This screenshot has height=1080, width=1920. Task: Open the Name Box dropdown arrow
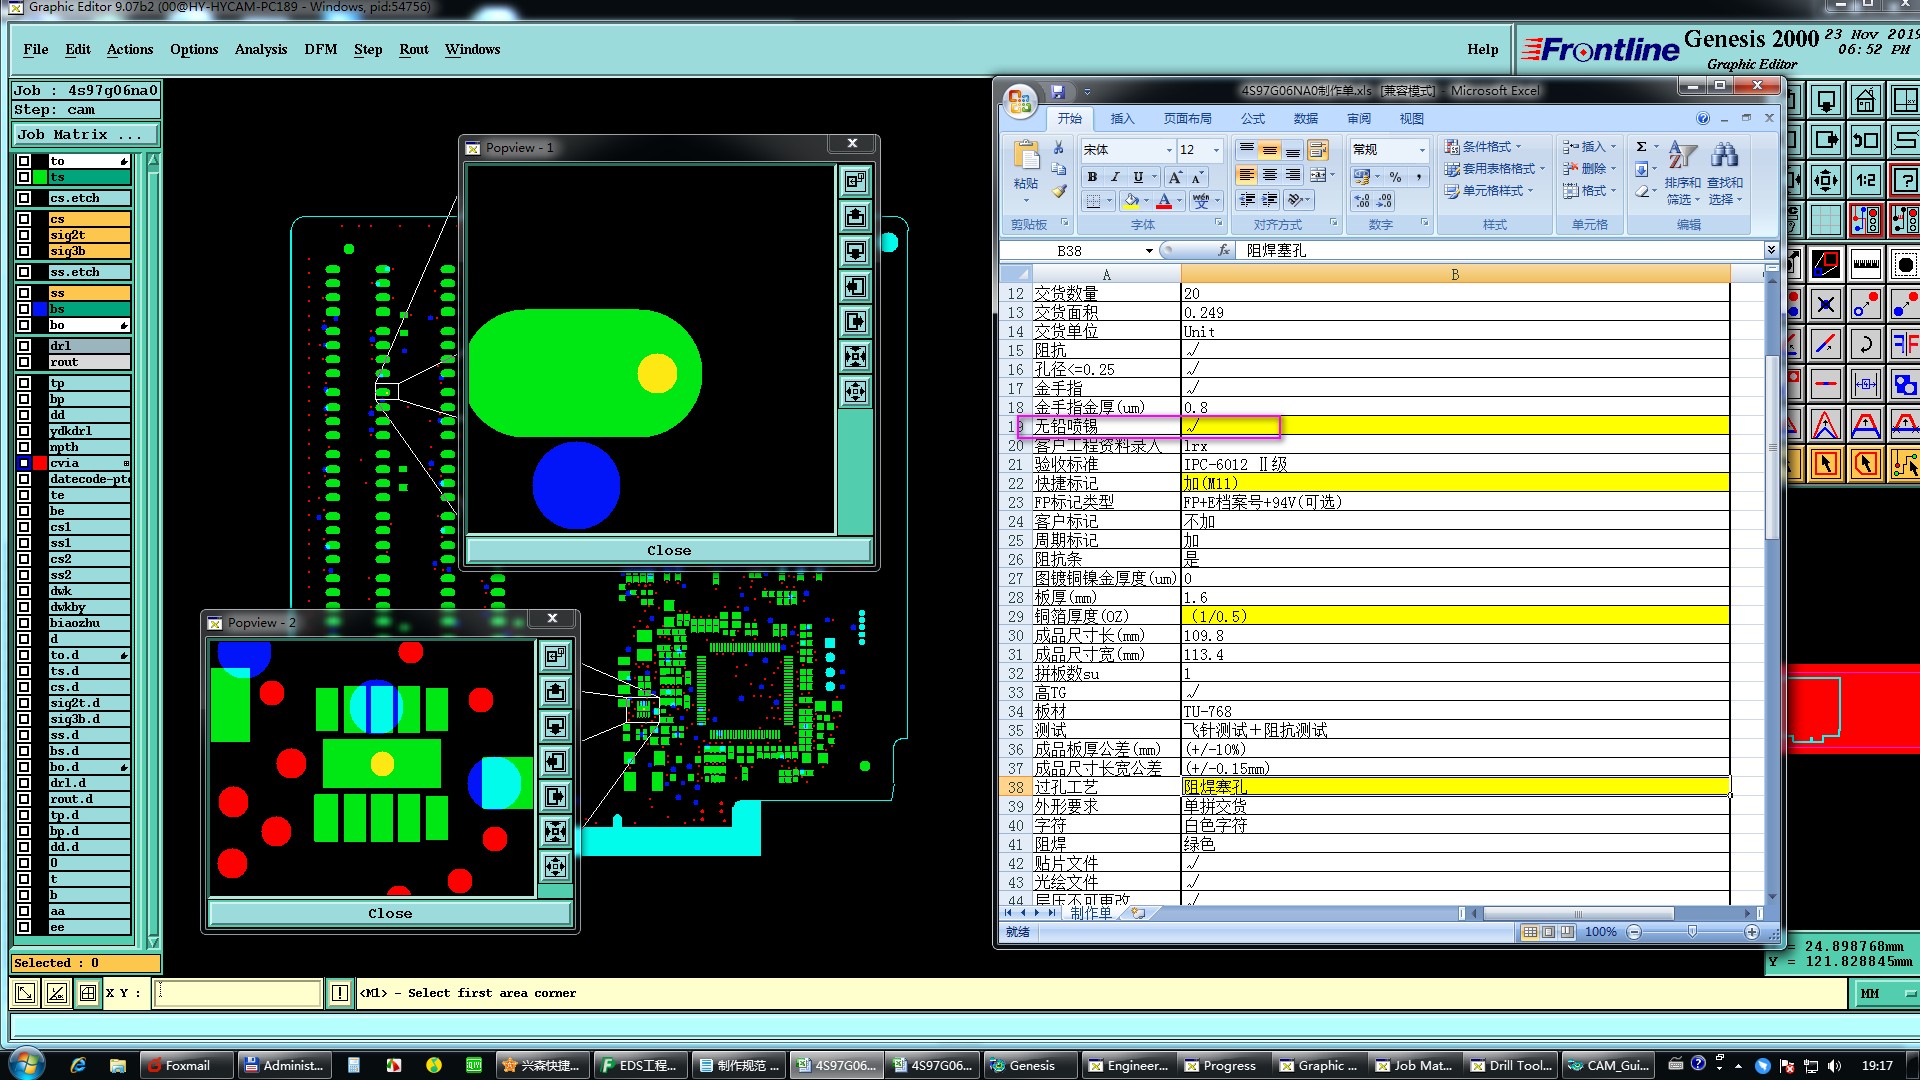tap(1149, 251)
